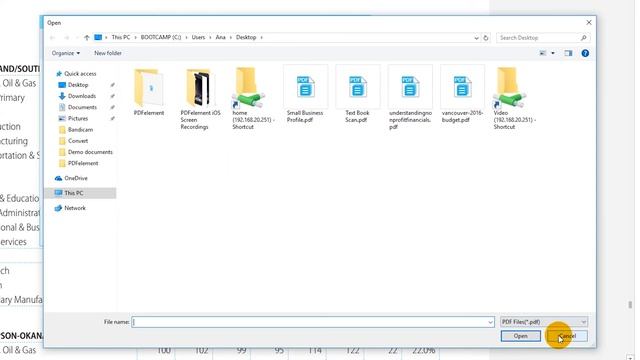Viewport: 640px width, 360px height.
Task: Click Ana in the address path
Action: [x=220, y=37]
